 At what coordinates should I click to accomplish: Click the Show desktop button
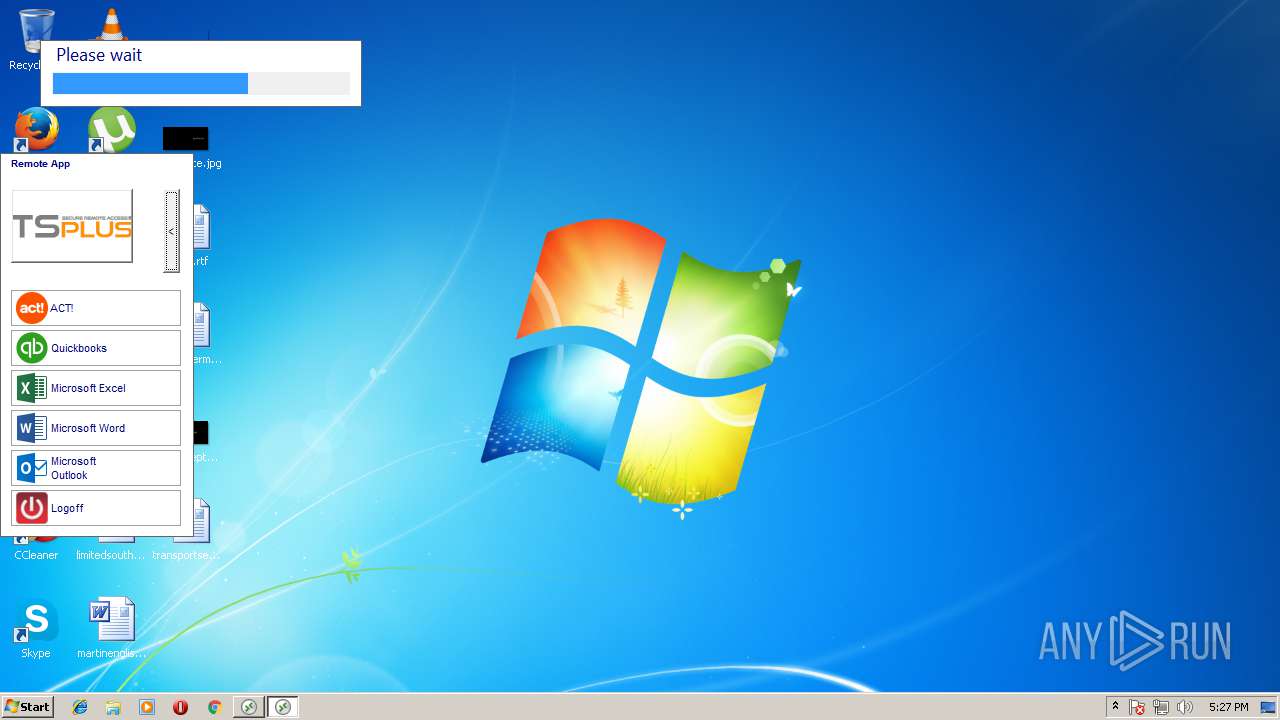tap(1269, 707)
